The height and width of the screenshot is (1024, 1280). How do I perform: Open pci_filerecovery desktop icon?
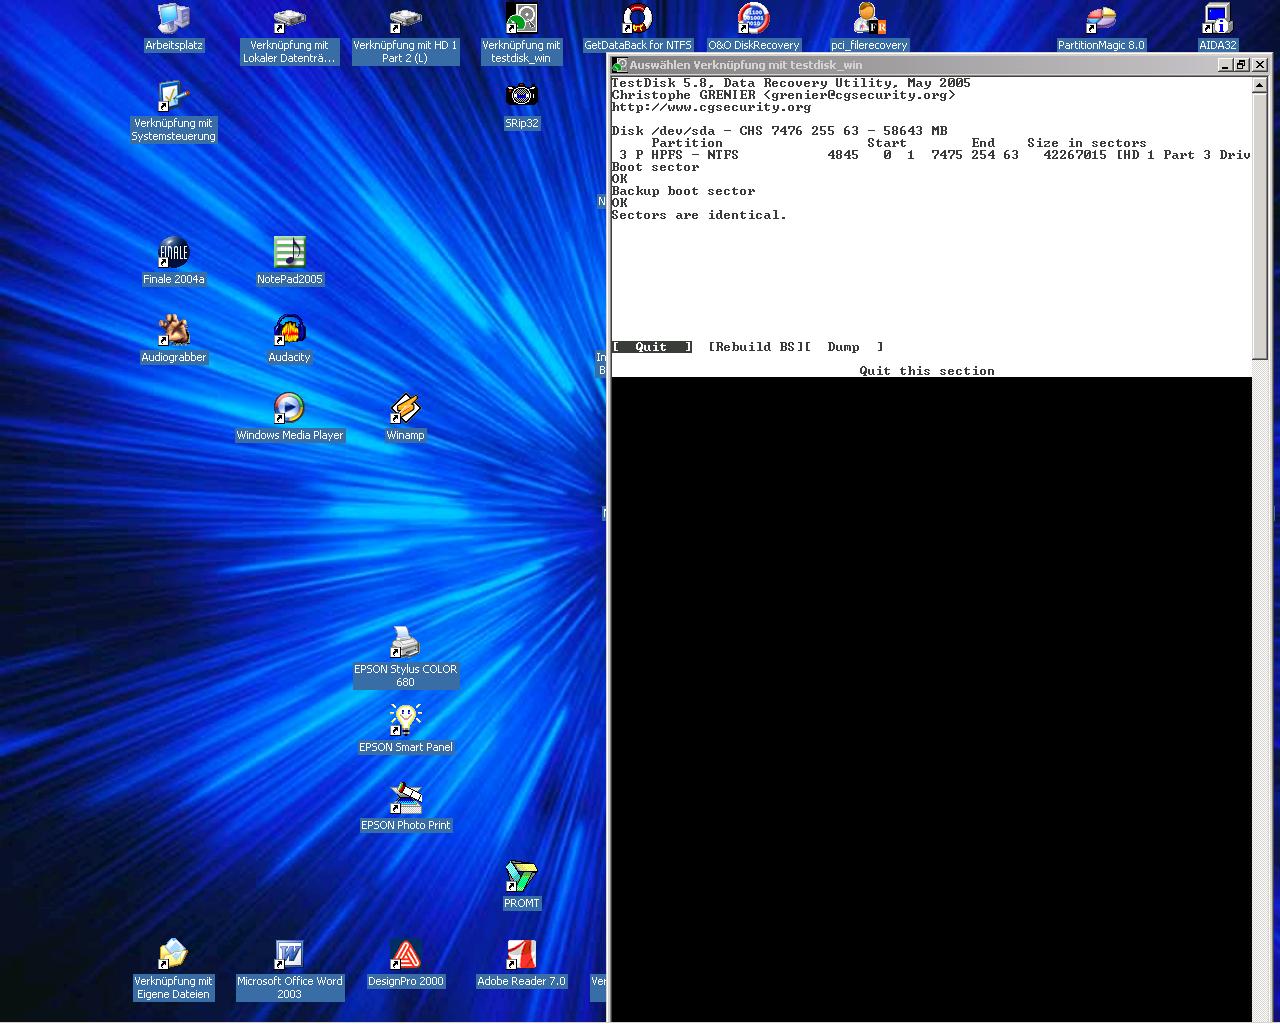pyautogui.click(x=870, y=27)
